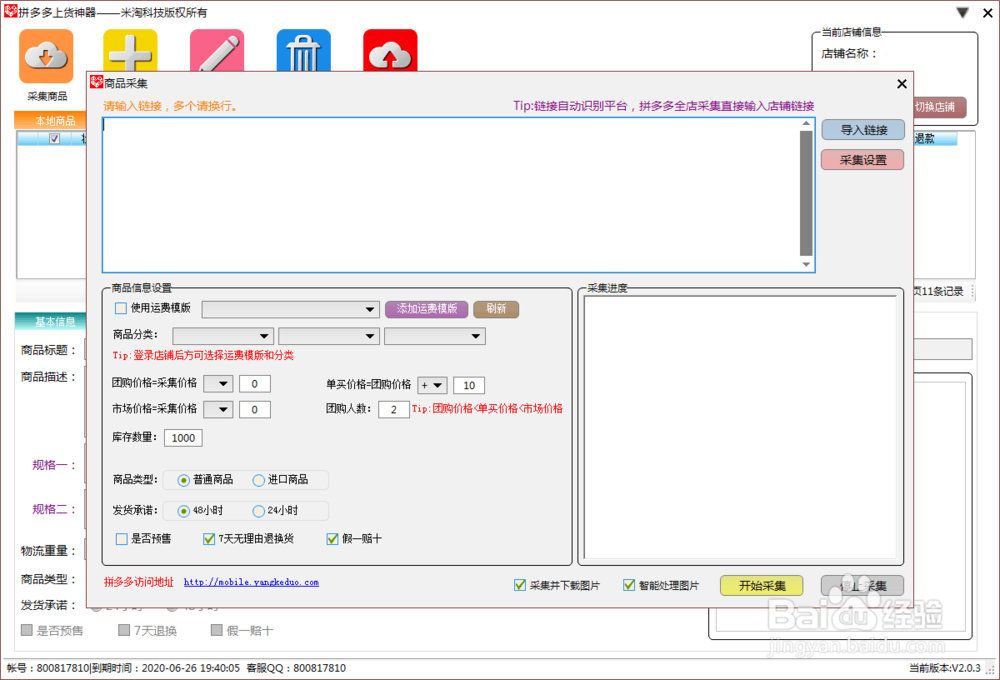Choose the 24小时 shipping promise
This screenshot has height=680, width=1000.
[x=258, y=511]
